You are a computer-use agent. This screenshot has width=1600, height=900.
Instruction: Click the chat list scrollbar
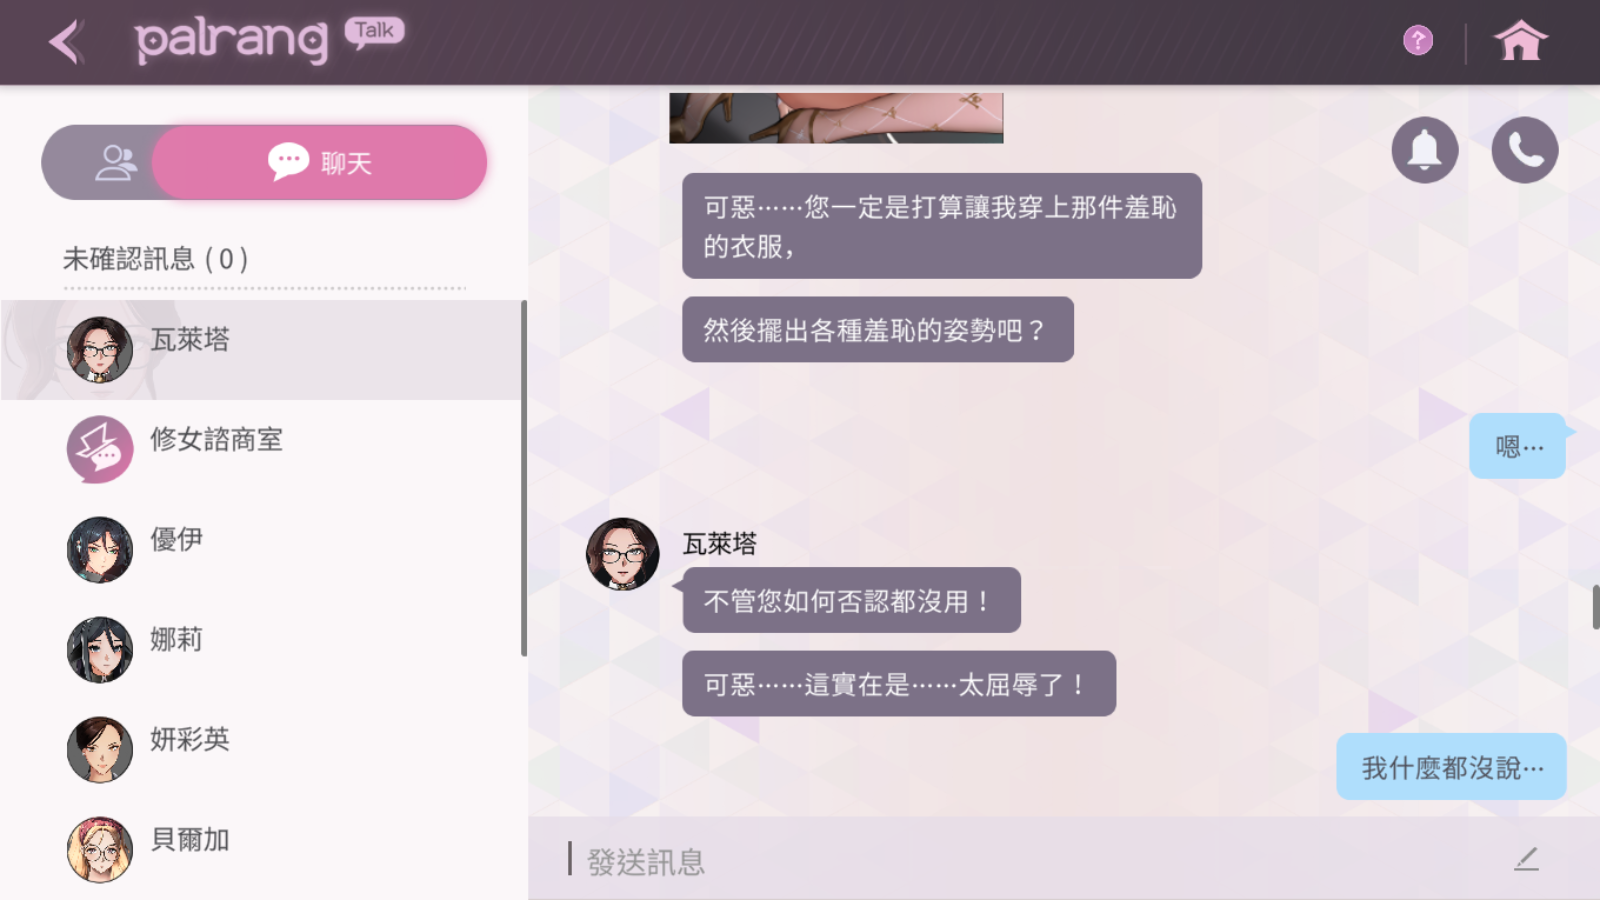(x=524, y=478)
